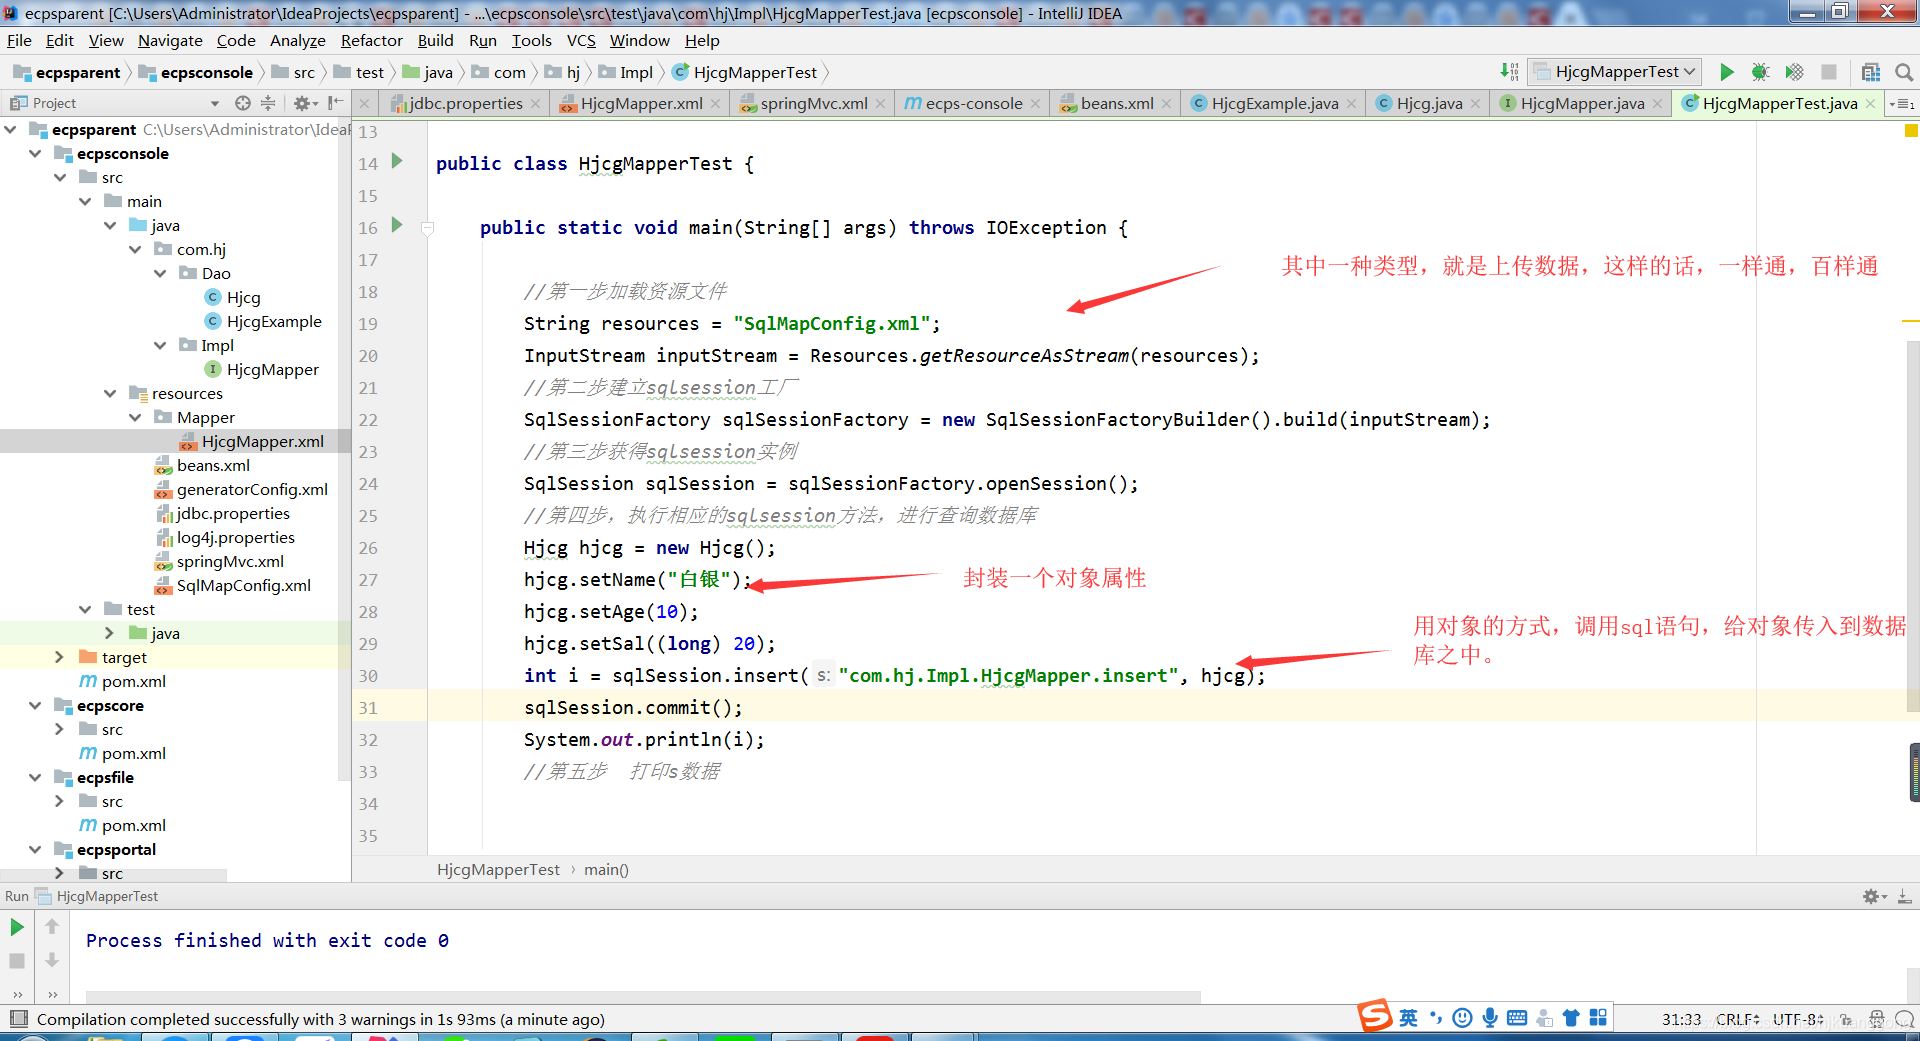The width and height of the screenshot is (1920, 1041).
Task: Open Sogou skin shirt icon
Action: coord(1571,1018)
